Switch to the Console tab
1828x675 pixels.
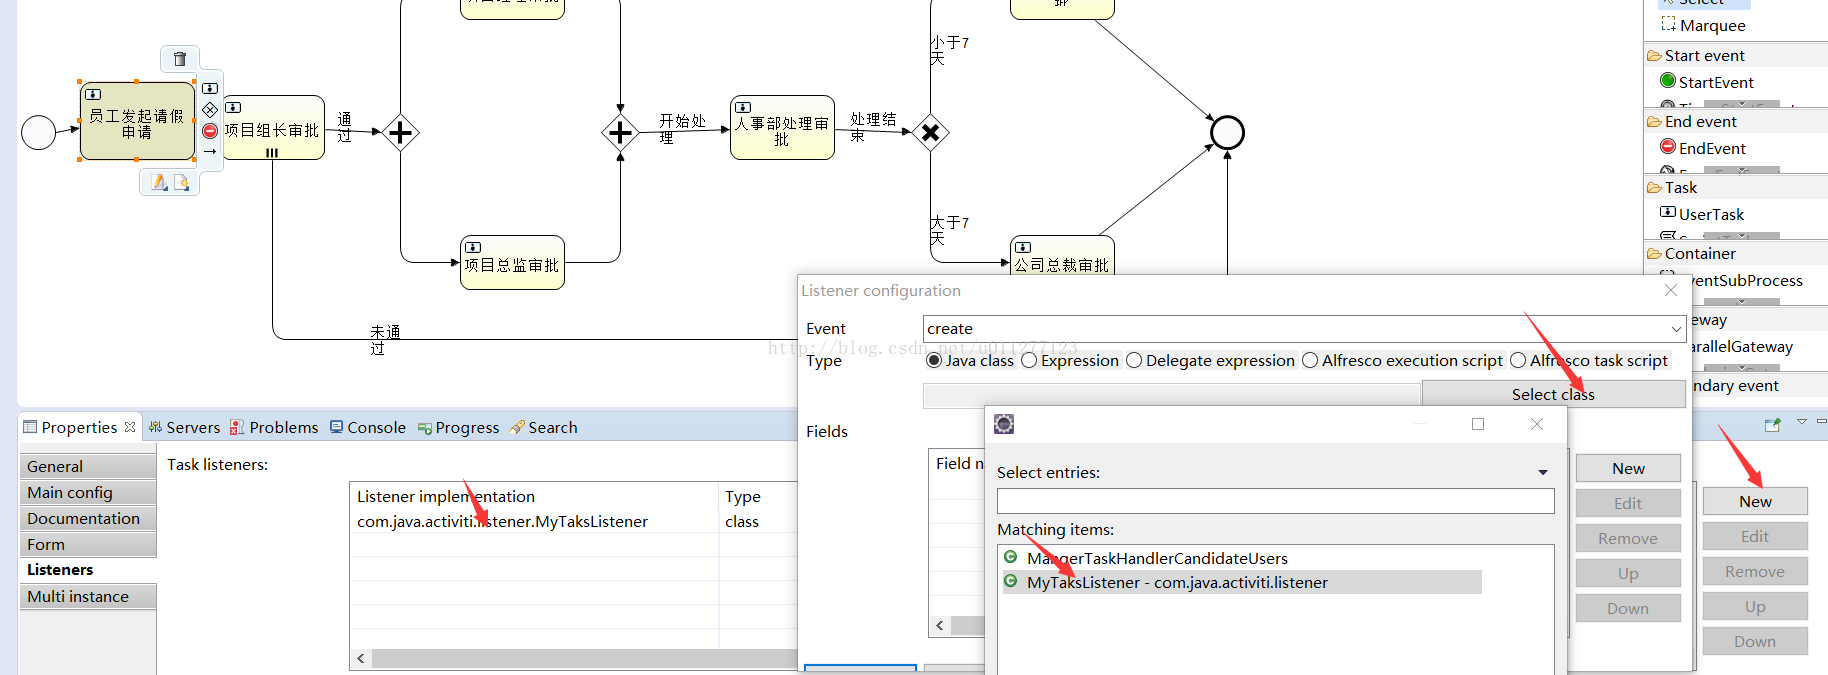(x=367, y=427)
